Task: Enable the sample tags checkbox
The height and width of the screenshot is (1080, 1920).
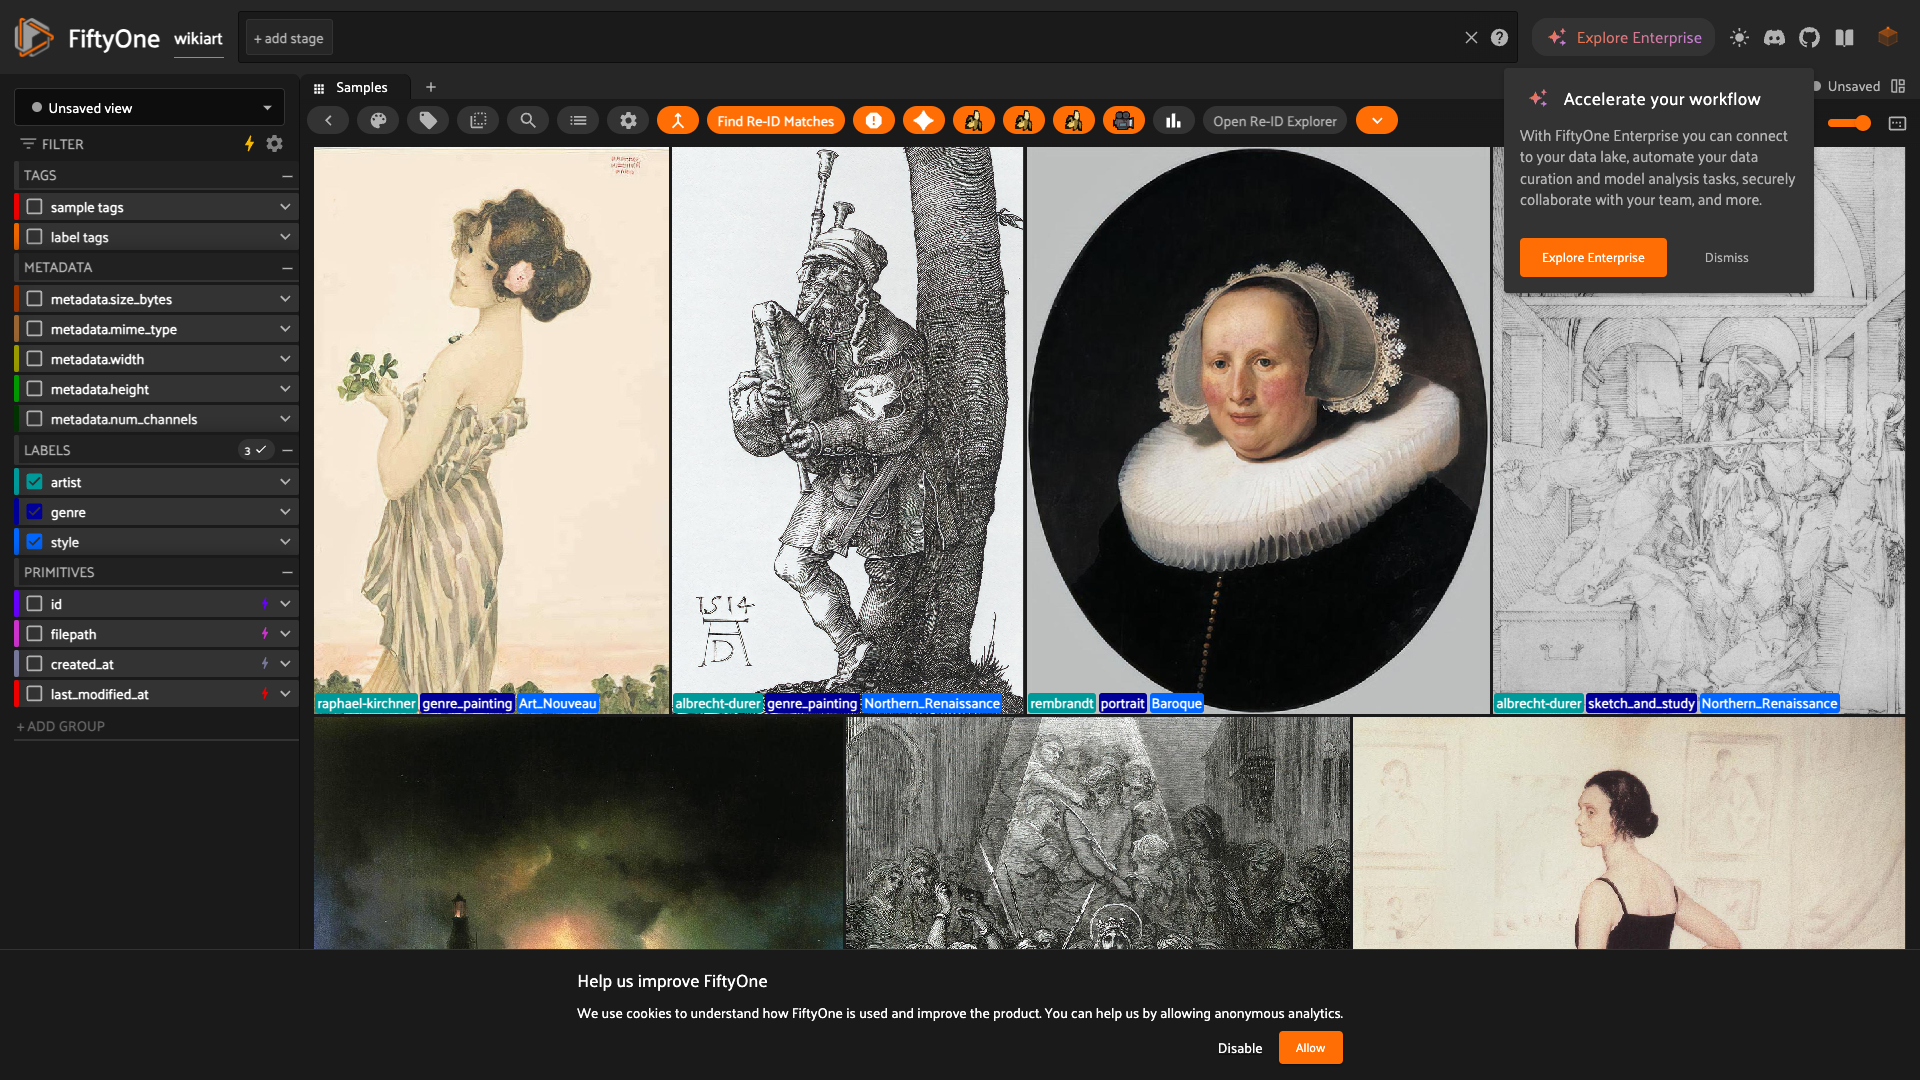Action: tap(35, 207)
